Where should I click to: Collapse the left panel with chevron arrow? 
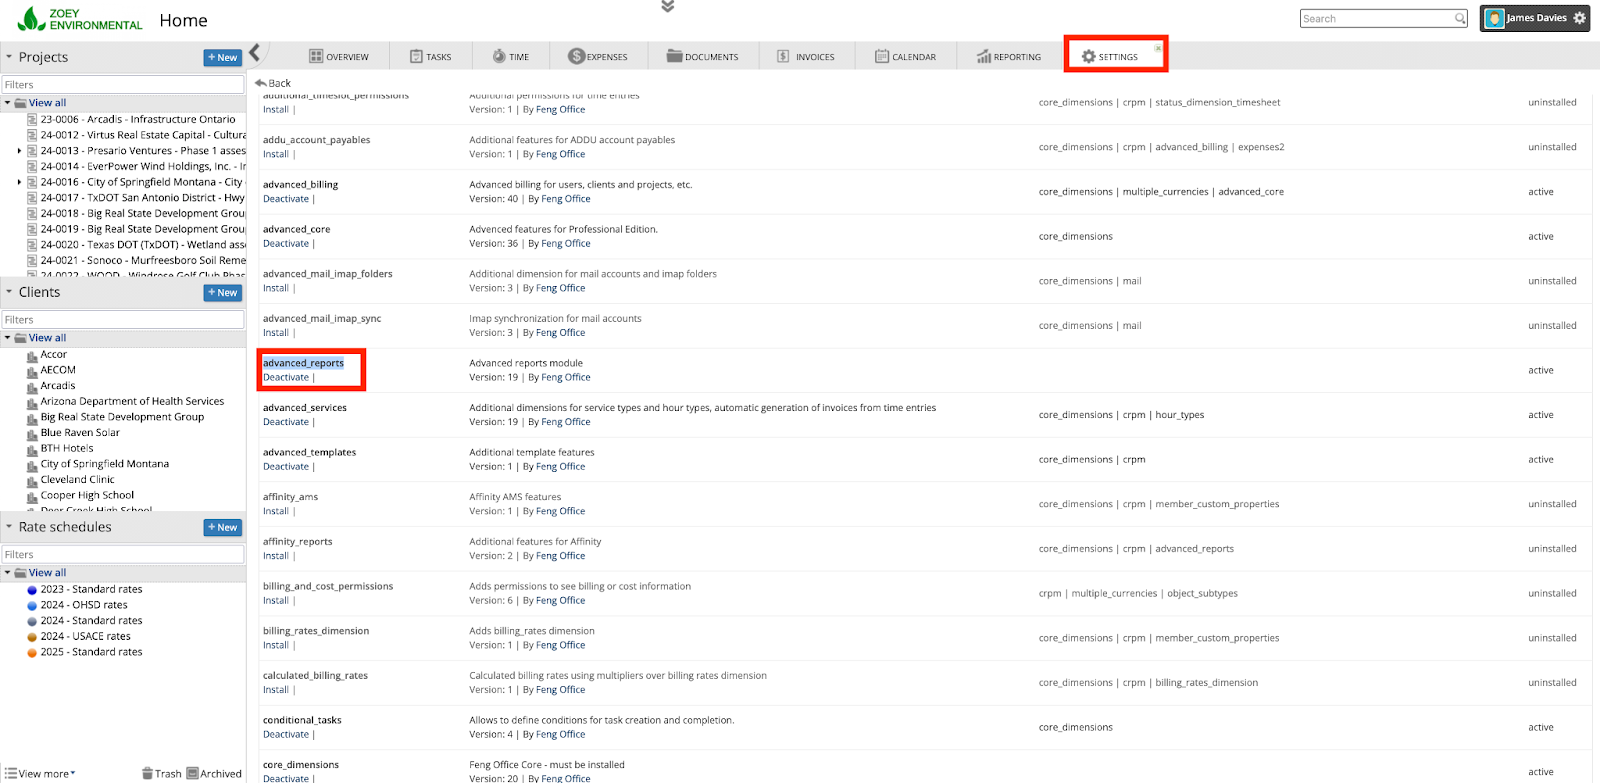click(x=255, y=53)
